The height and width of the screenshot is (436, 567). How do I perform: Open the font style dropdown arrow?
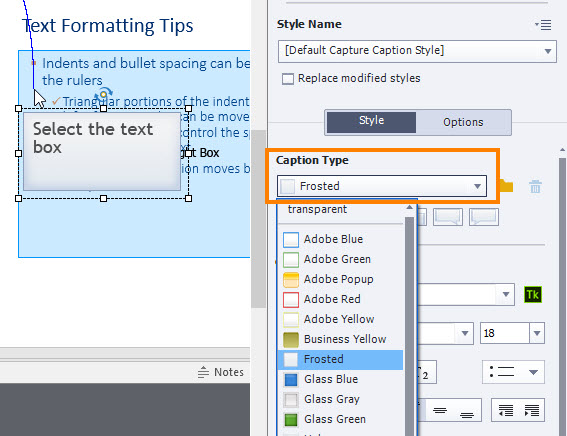465,333
